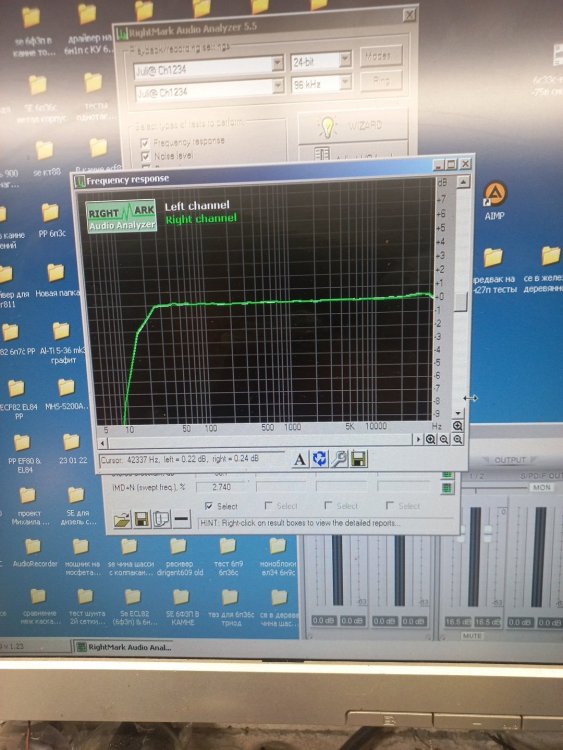Click the green spectrum icon next to IMD+N row
Viewport: 563px width, 750px height.
pyautogui.click(x=447, y=488)
